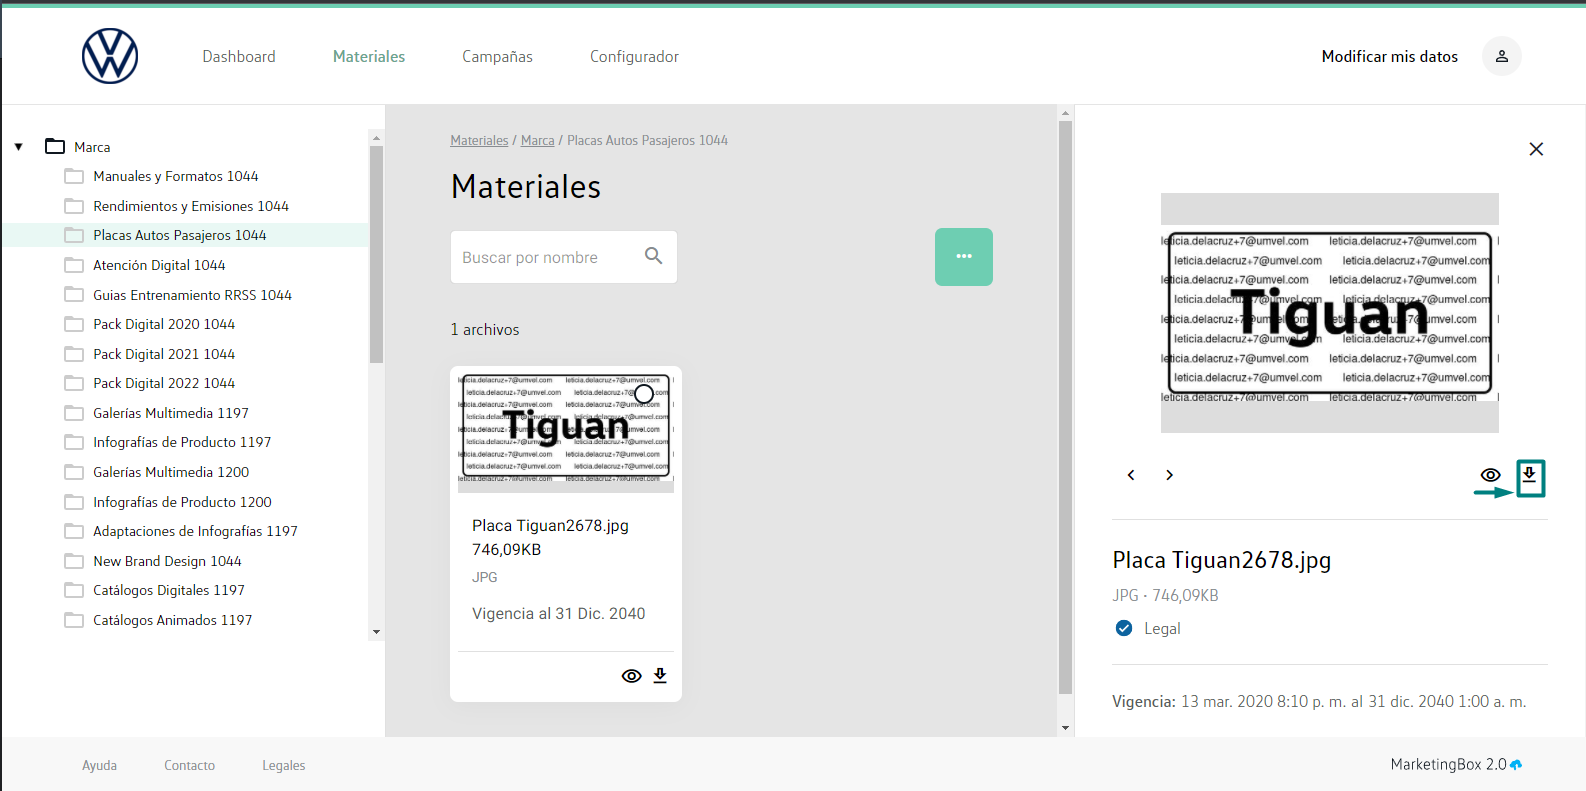Open Galerías Multimedia 1197 folder

tap(171, 413)
